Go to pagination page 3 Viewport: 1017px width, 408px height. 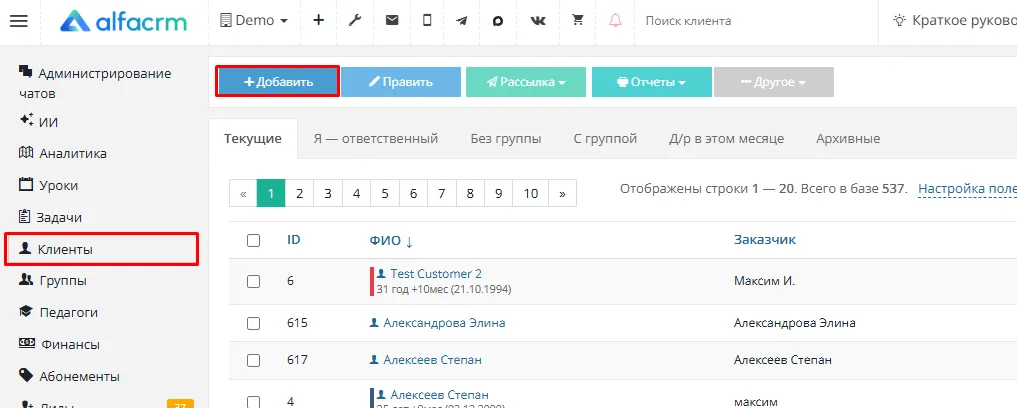click(328, 193)
